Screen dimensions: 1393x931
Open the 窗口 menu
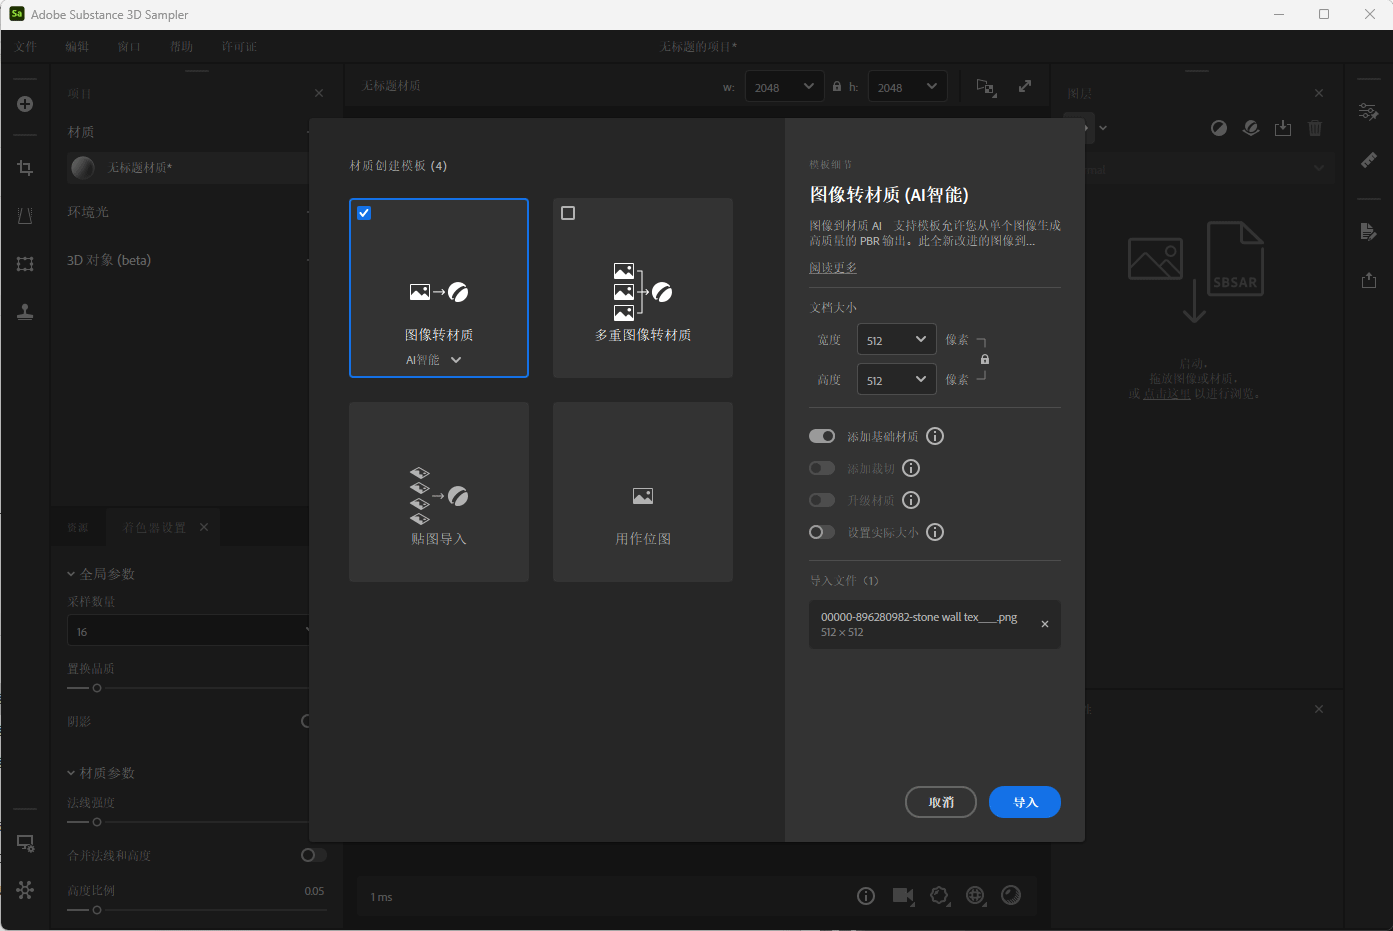pyautogui.click(x=129, y=47)
